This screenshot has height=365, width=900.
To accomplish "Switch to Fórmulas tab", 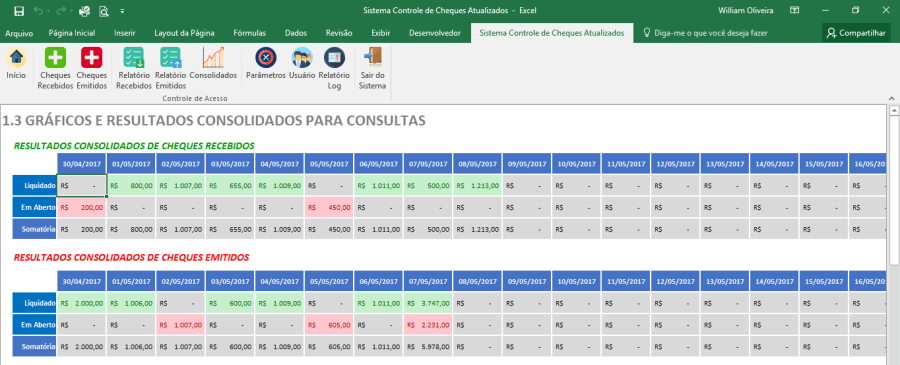I will pos(249,33).
